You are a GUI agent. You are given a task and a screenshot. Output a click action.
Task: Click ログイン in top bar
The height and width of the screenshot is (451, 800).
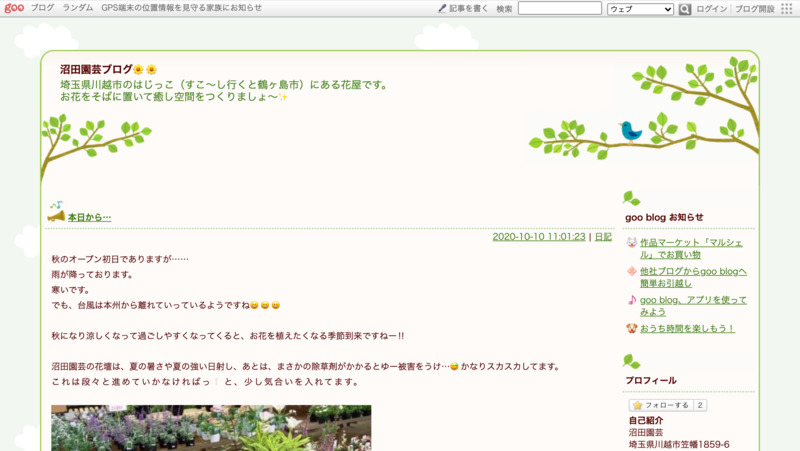click(711, 9)
